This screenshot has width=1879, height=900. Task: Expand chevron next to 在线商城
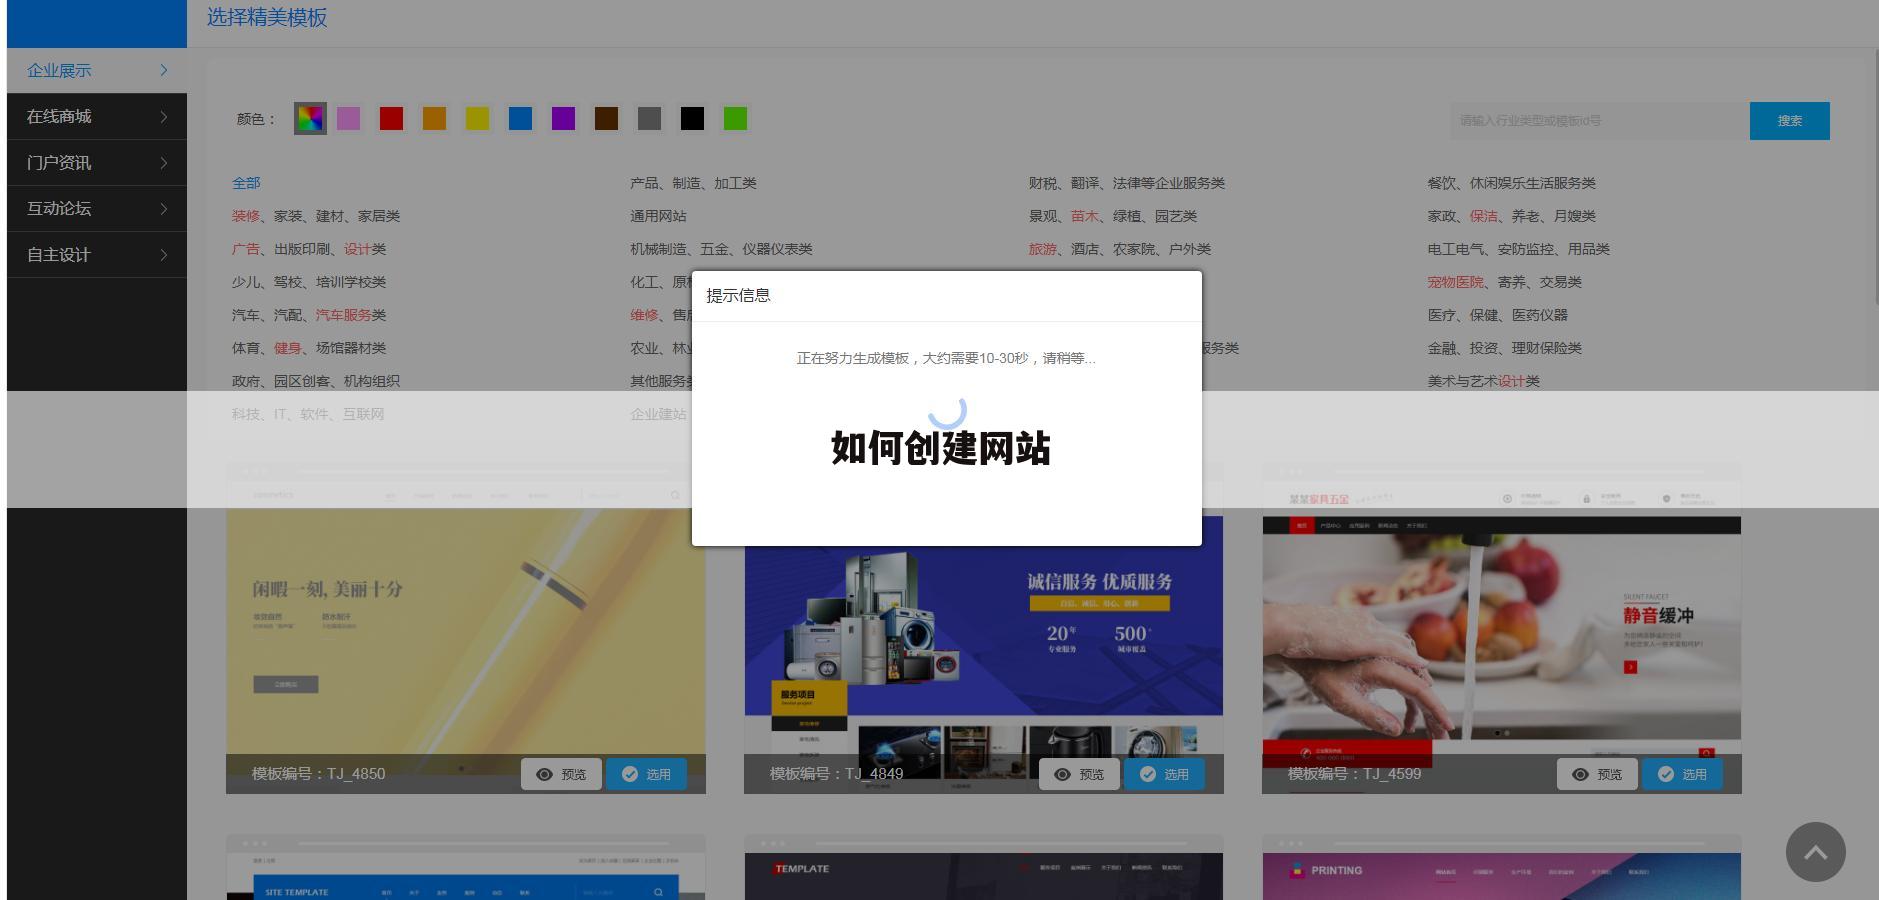point(164,116)
